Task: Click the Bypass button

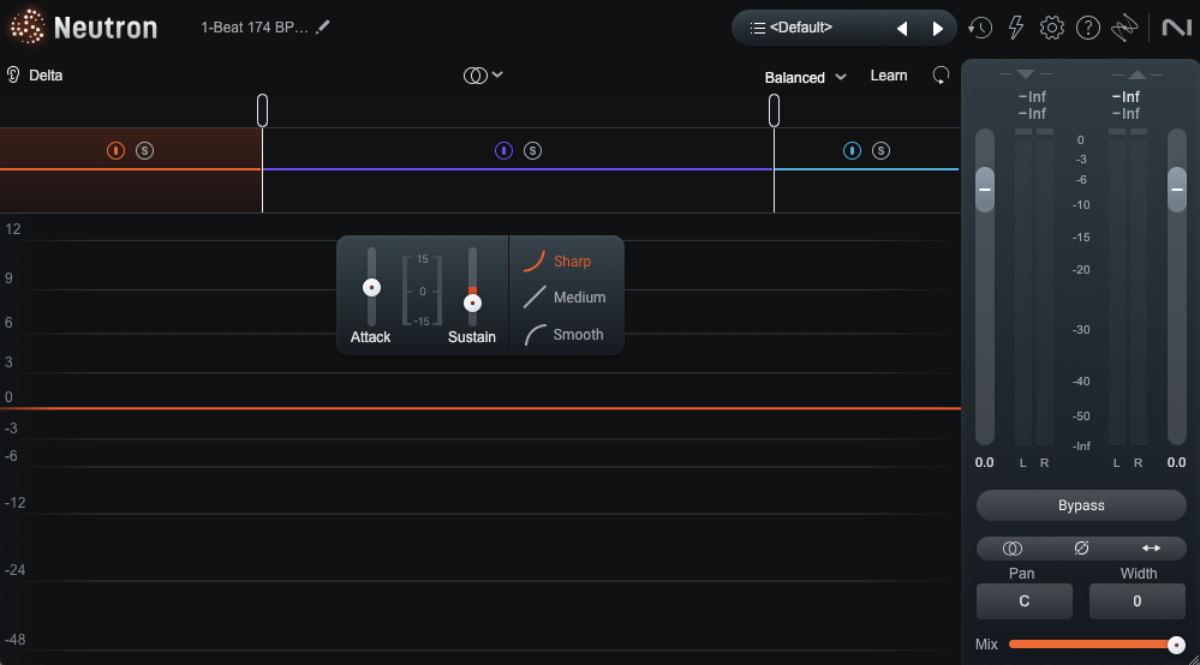Action: click(1081, 505)
